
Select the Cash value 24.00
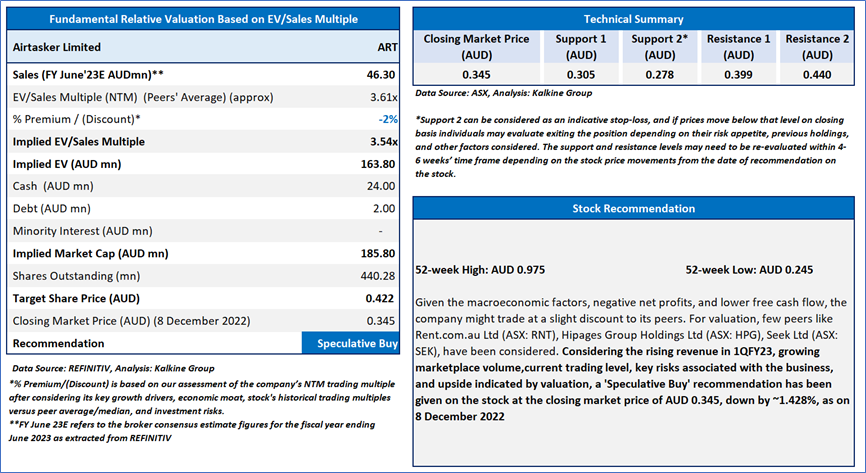(381, 186)
